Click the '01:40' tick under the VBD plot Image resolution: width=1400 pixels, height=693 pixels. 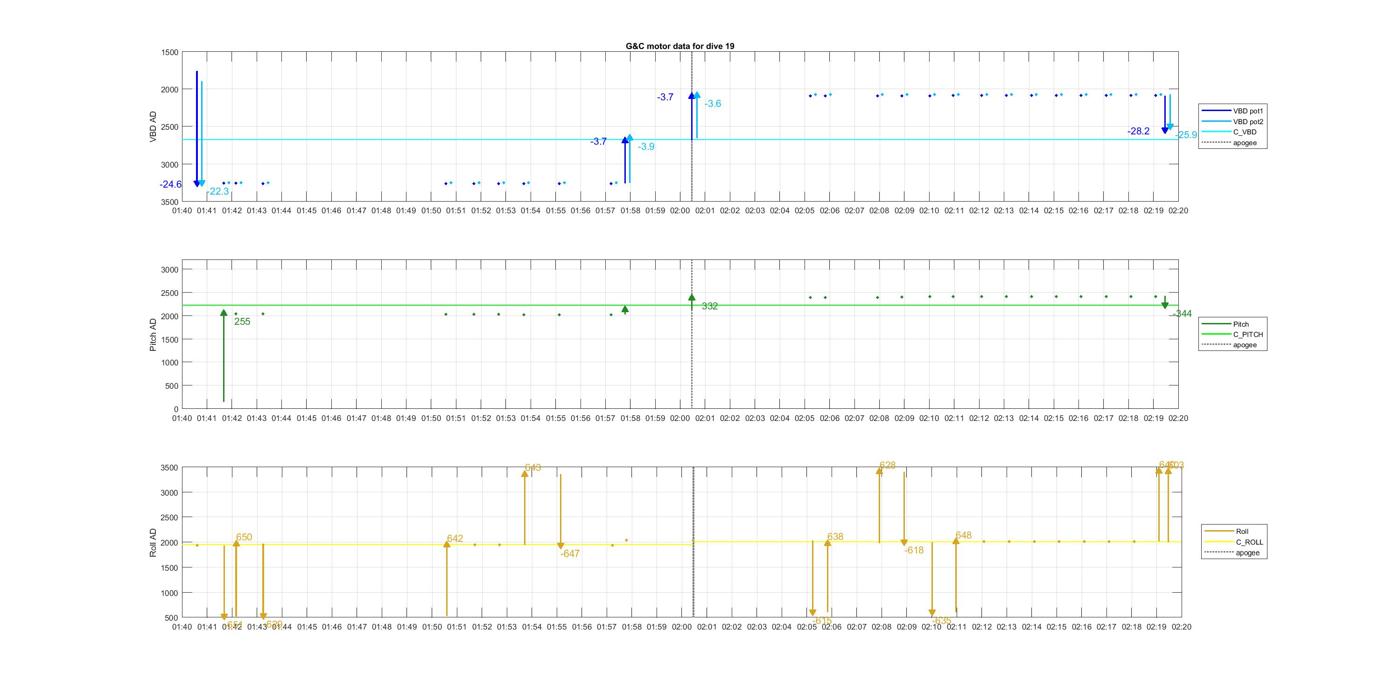(182, 211)
